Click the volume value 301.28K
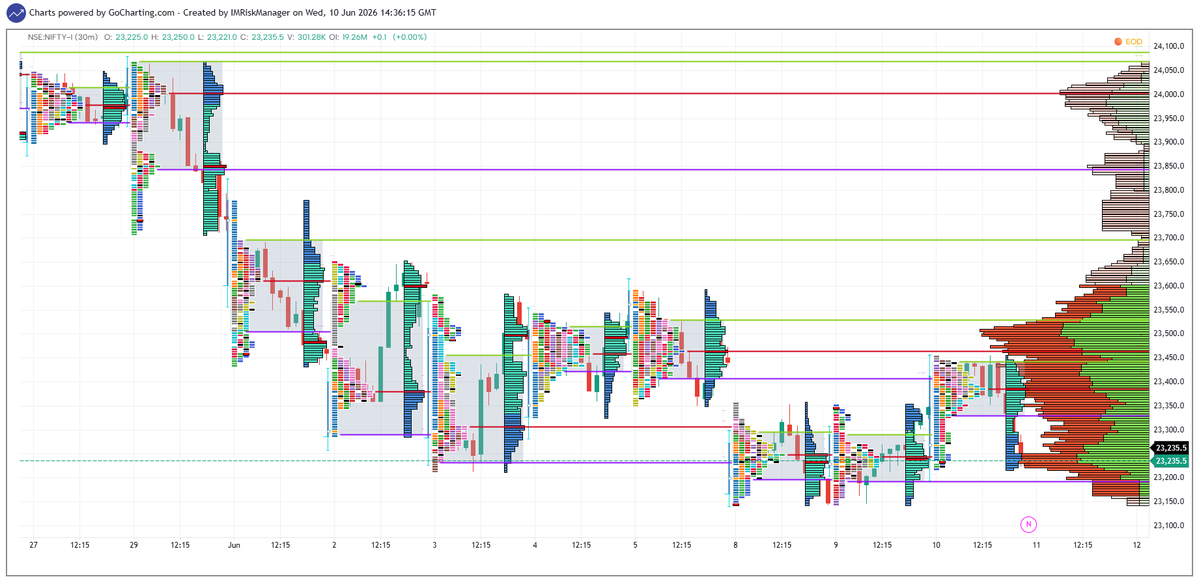1199x579 pixels. [x=311, y=37]
